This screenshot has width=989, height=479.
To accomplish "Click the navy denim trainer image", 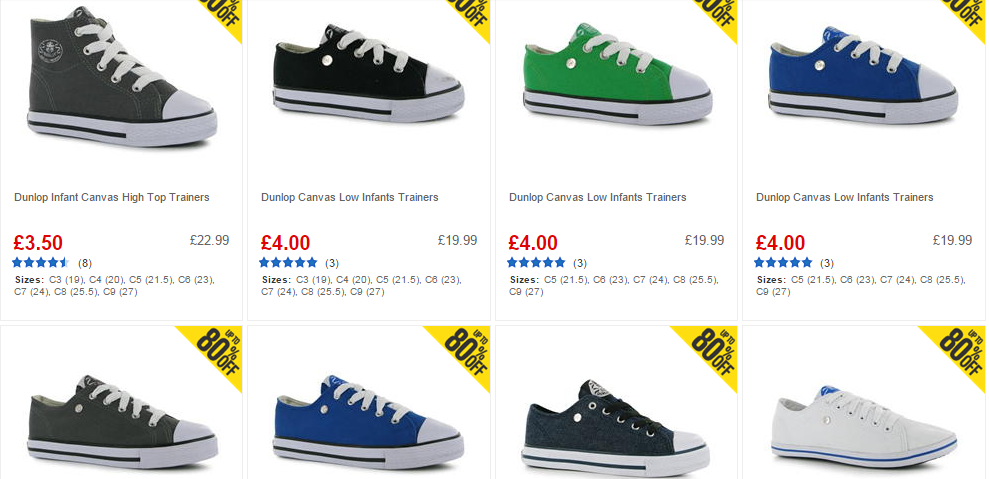I will (x=615, y=428).
